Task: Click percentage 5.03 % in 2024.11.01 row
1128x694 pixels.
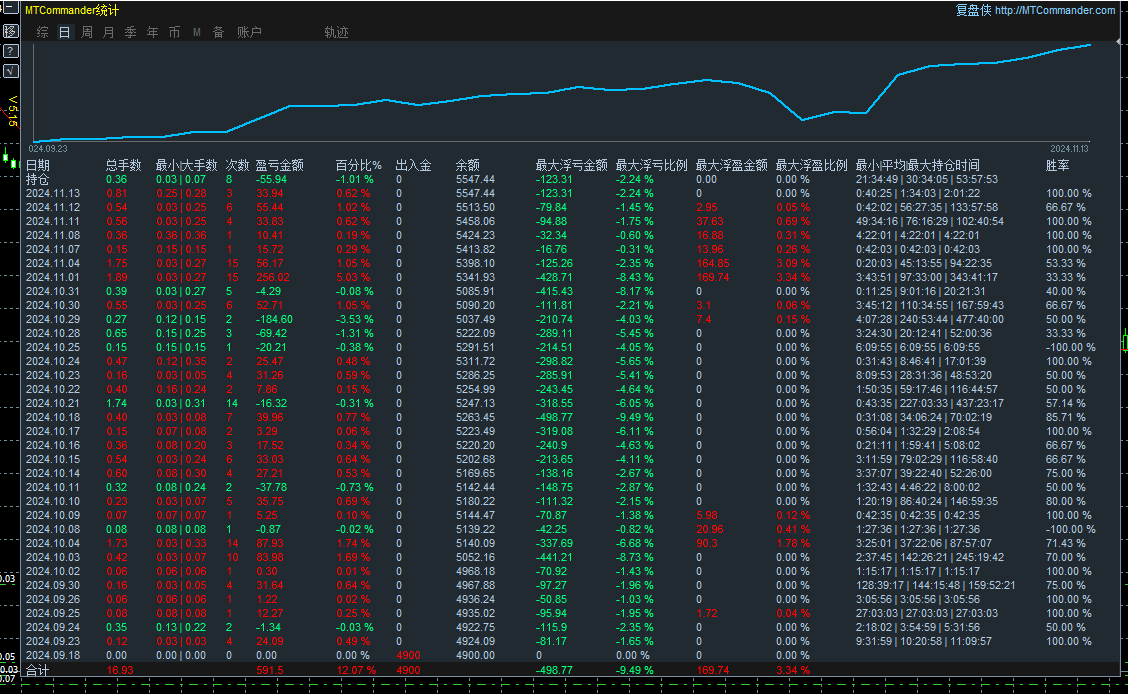Action: [353, 278]
